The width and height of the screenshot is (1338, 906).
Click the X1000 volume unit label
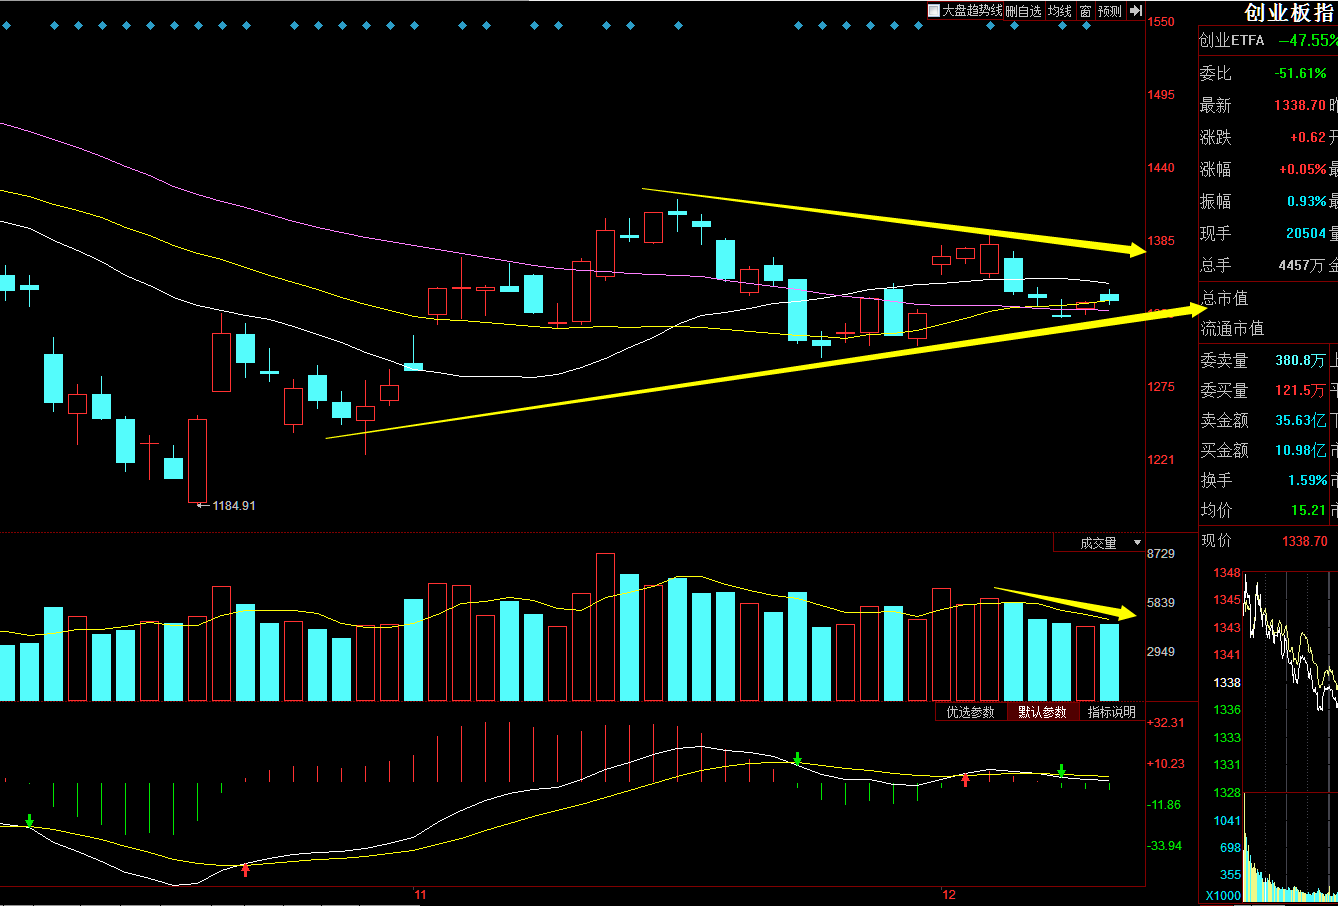[1222, 895]
